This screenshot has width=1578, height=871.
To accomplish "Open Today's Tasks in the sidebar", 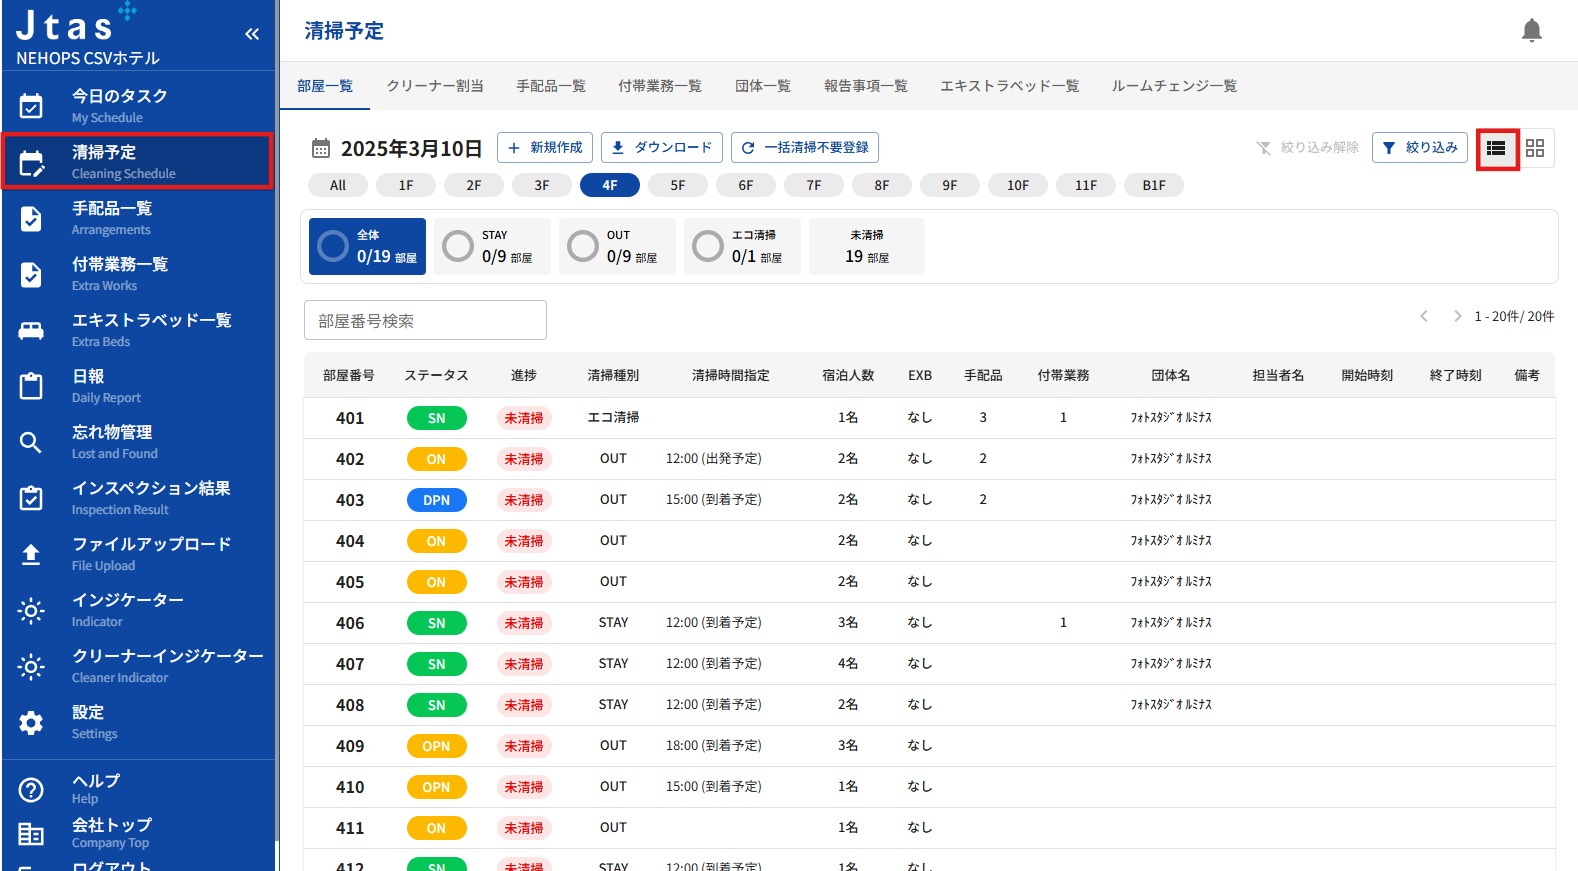I will 138,105.
